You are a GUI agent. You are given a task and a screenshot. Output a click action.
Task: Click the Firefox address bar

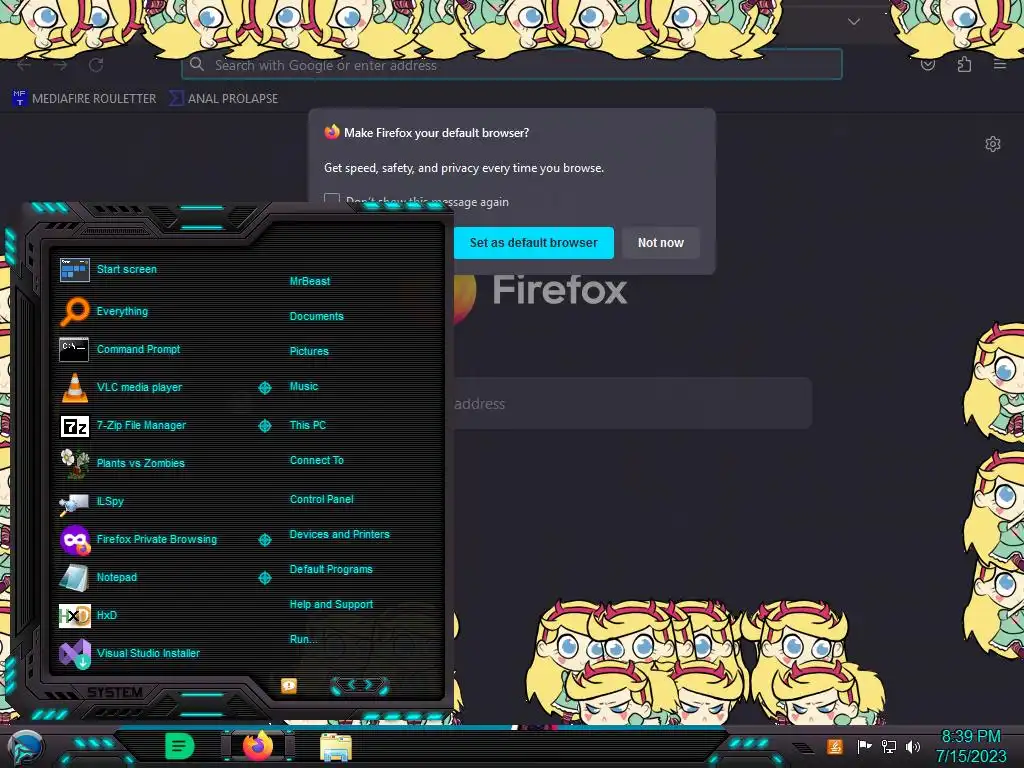point(512,65)
